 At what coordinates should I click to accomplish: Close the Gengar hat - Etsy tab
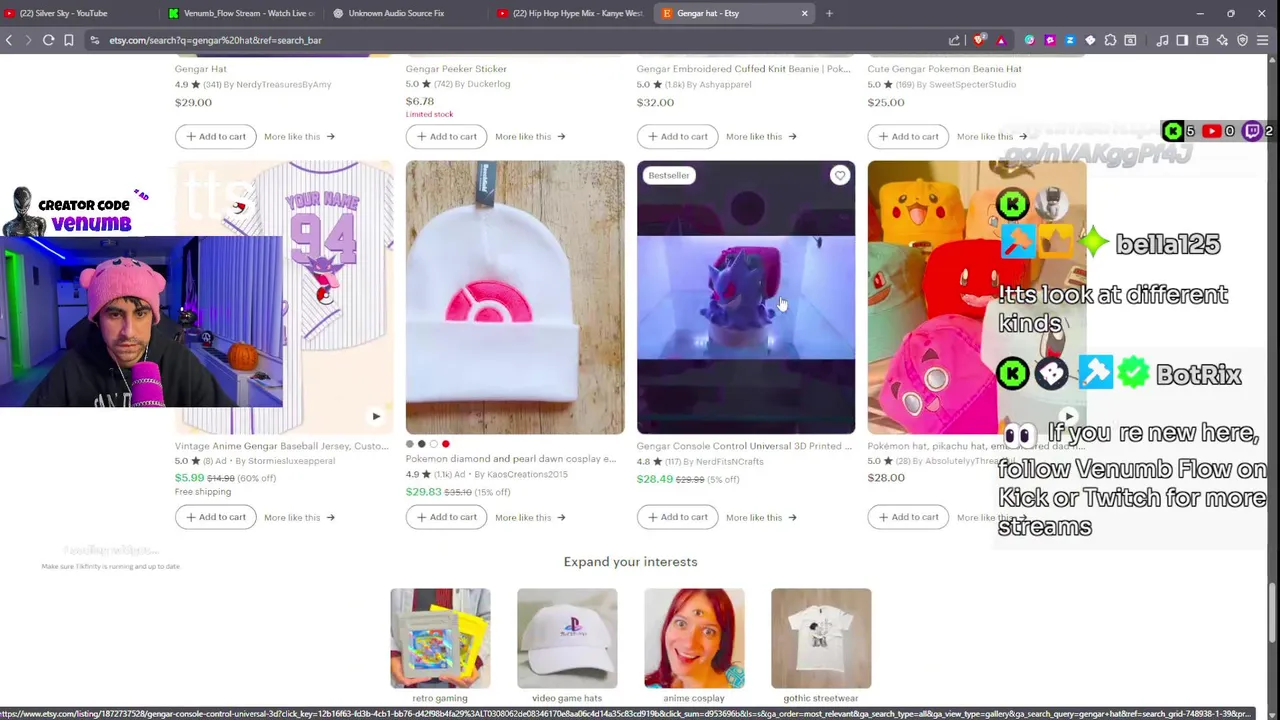pos(804,13)
